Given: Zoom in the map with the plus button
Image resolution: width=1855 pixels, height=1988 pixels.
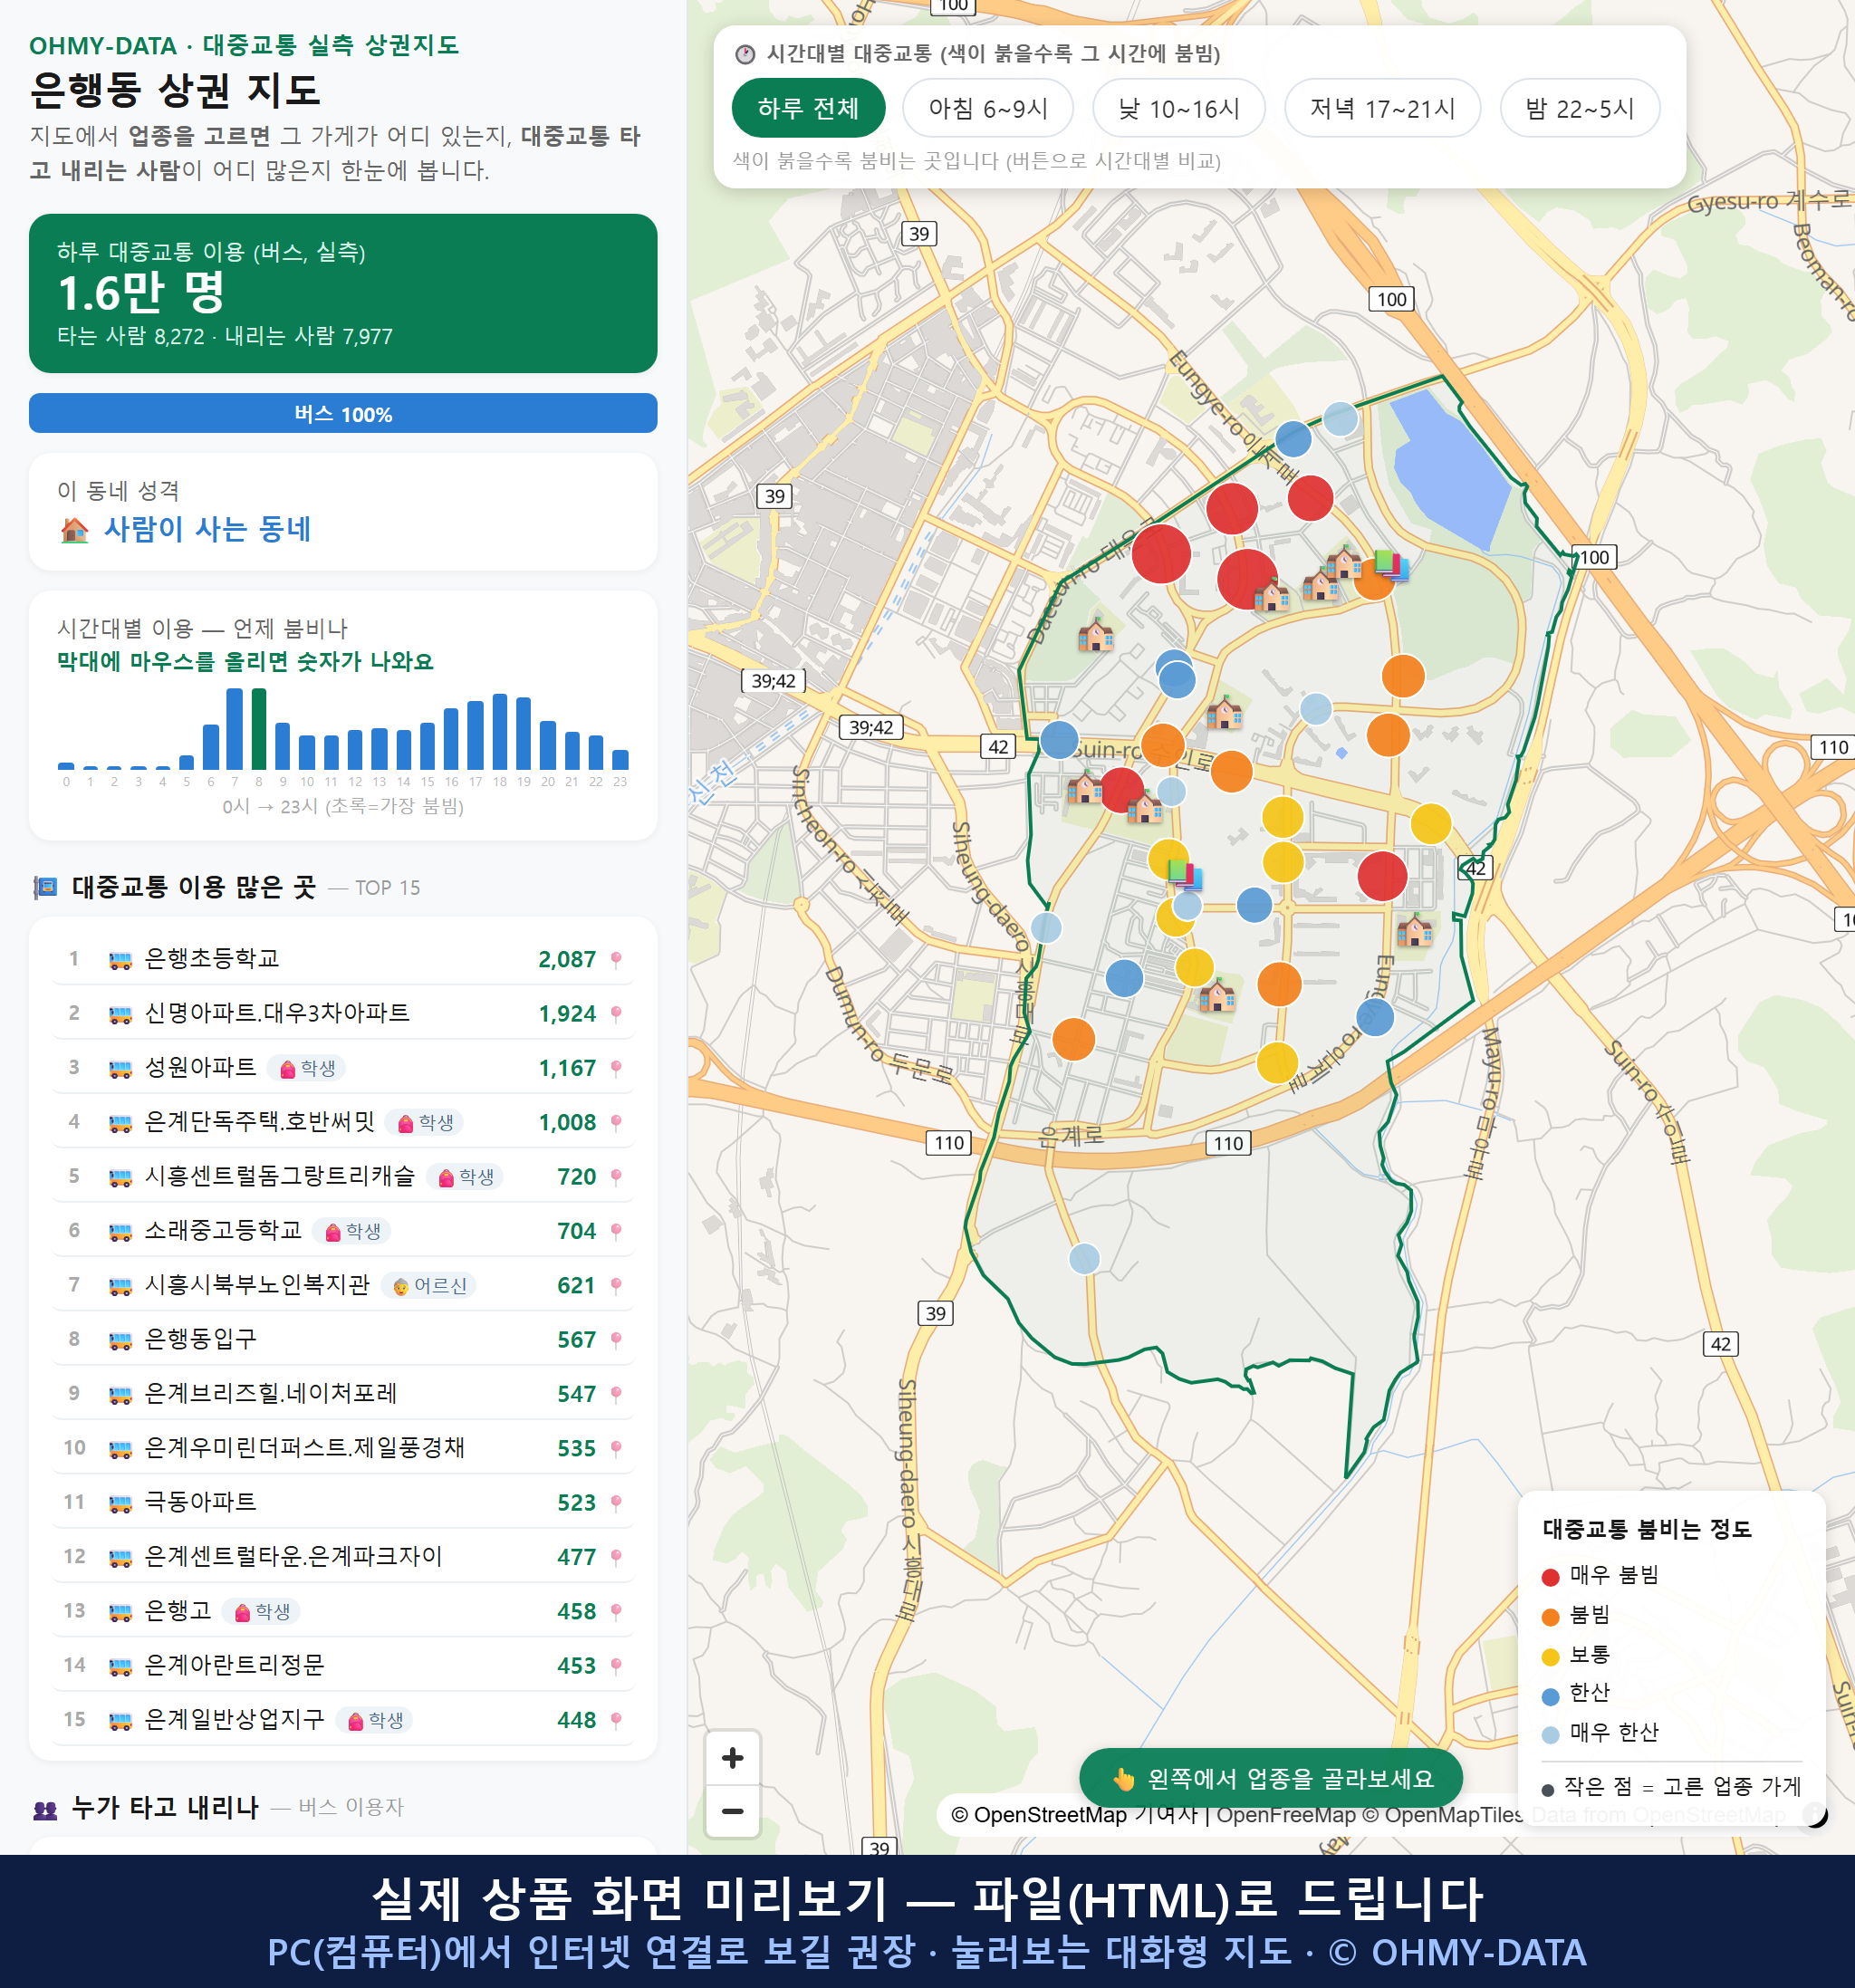Looking at the screenshot, I should click(x=732, y=1758).
